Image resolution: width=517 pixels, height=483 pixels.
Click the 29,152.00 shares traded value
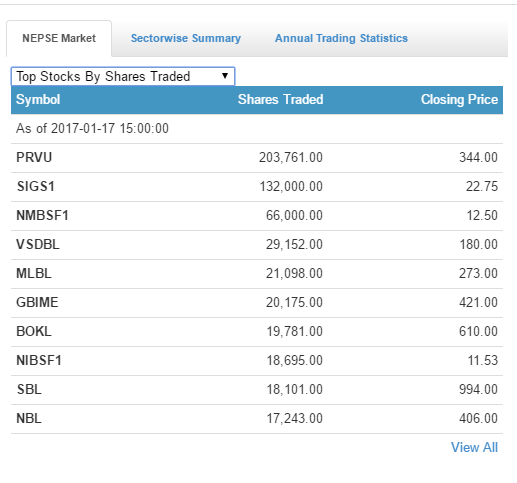[294, 244]
